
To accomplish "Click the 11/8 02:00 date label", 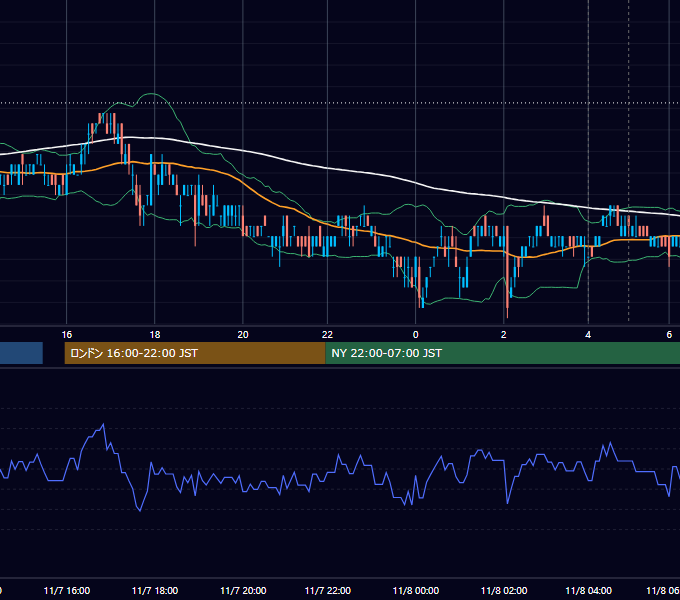I will [504, 590].
